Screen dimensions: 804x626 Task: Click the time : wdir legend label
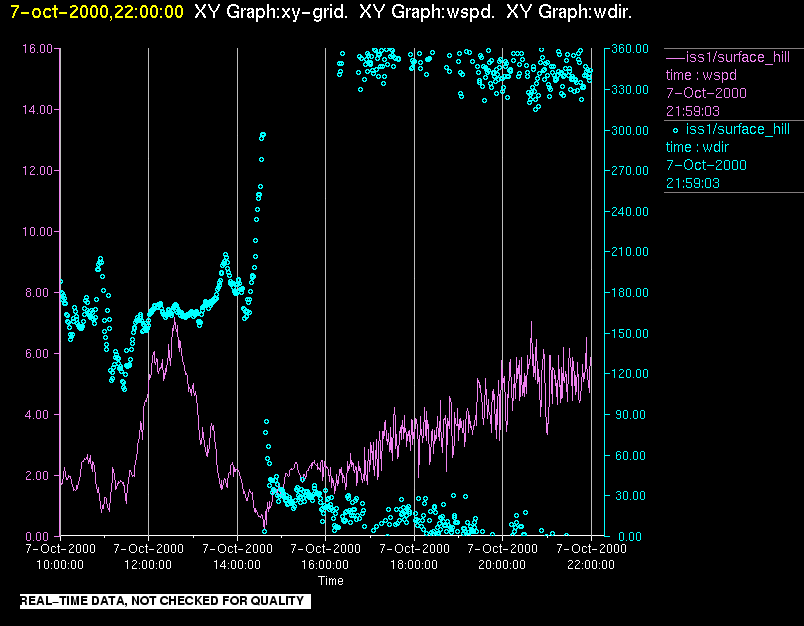[697, 148]
